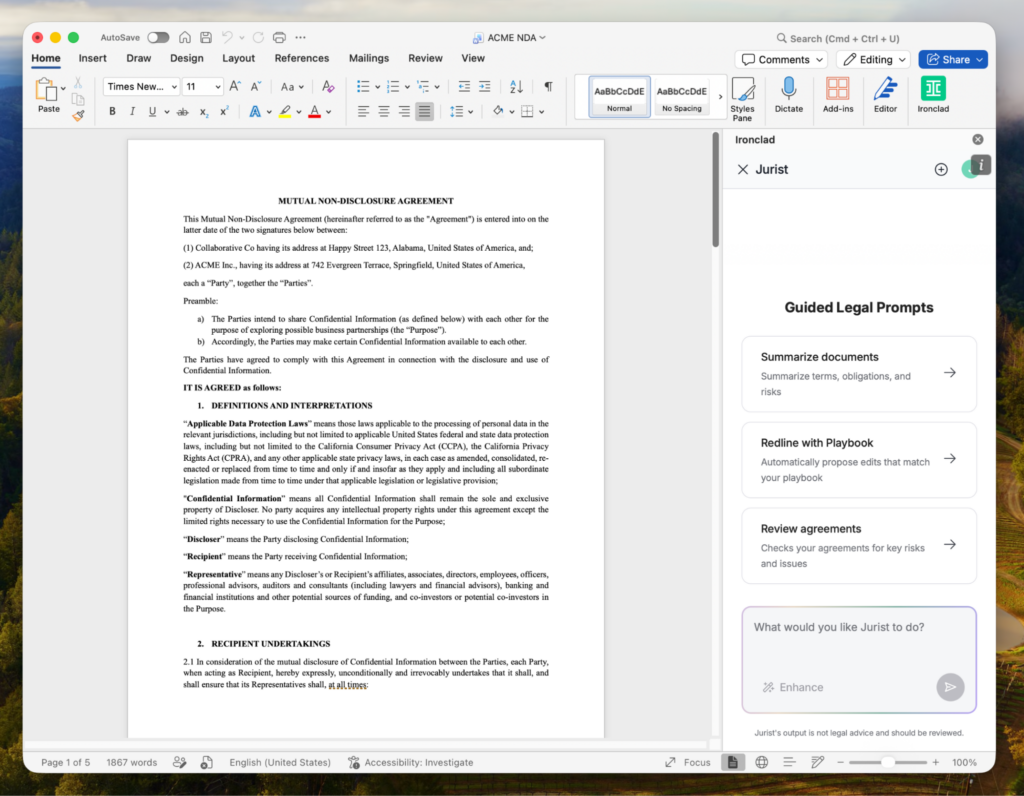
Task: Toggle AutoSave switch
Action: [x=158, y=37]
